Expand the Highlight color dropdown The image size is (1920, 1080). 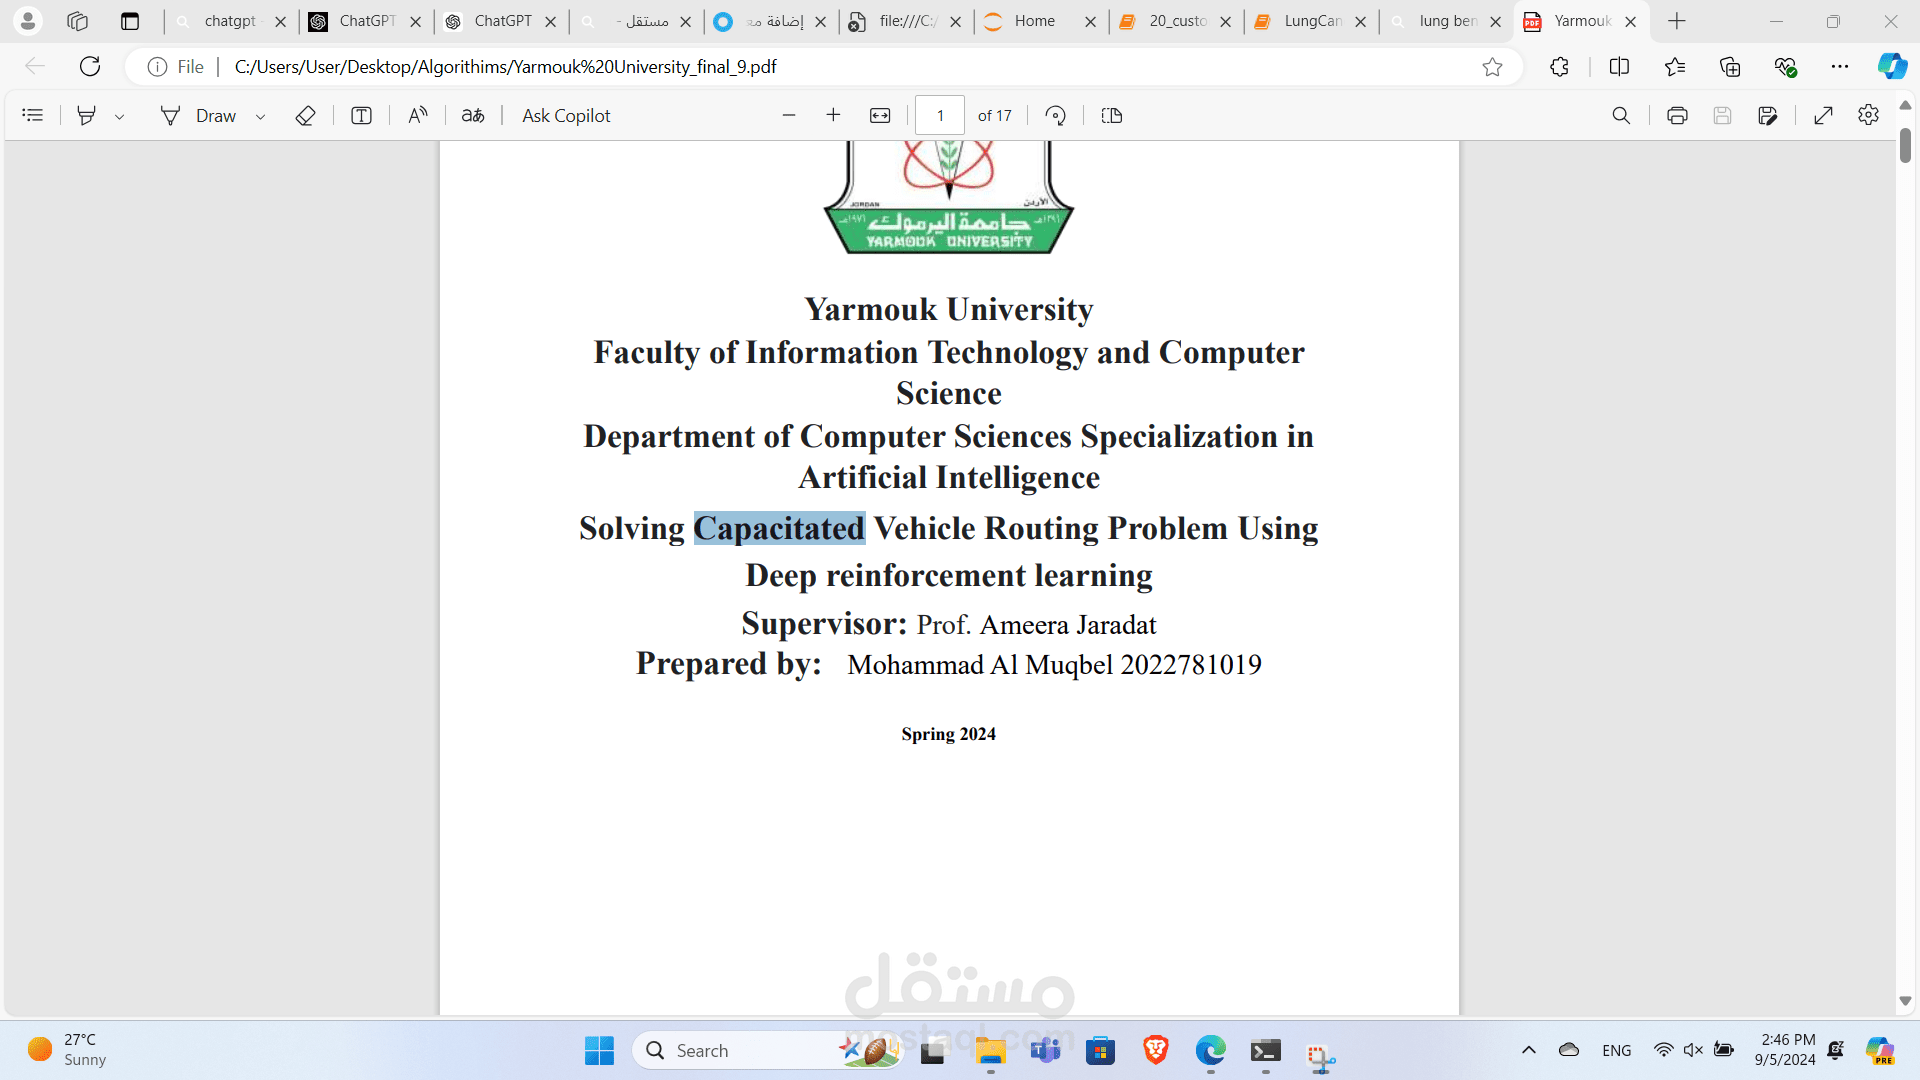tap(120, 117)
